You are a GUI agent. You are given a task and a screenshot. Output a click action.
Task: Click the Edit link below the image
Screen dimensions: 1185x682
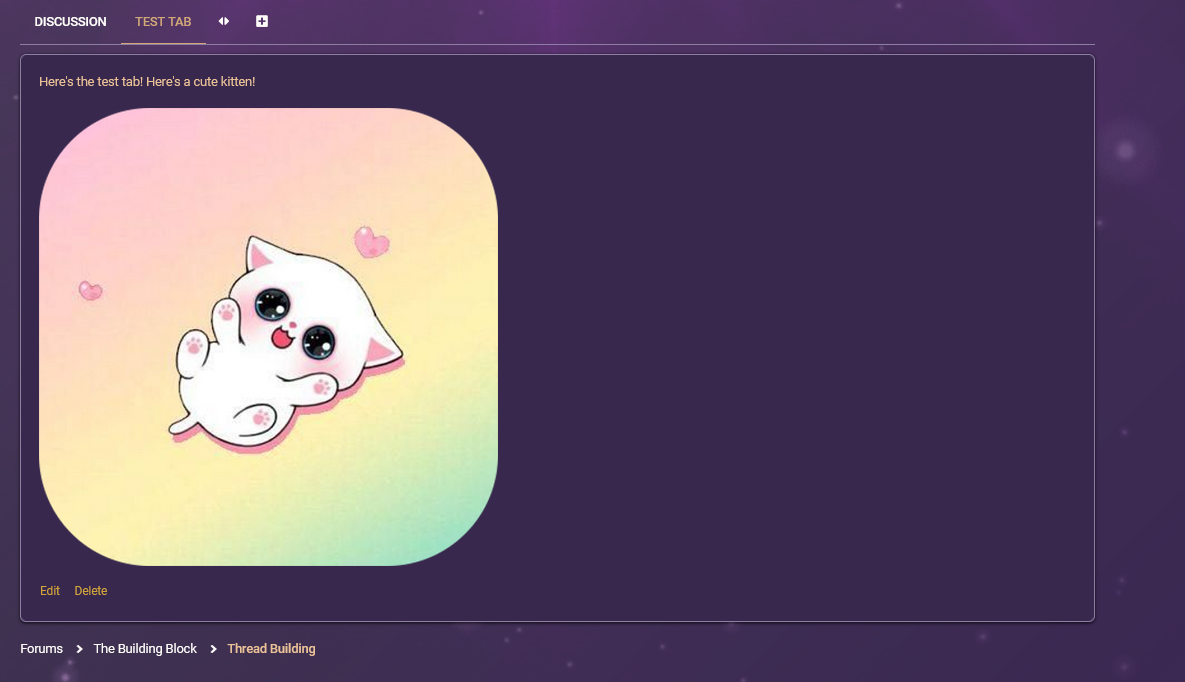50,591
